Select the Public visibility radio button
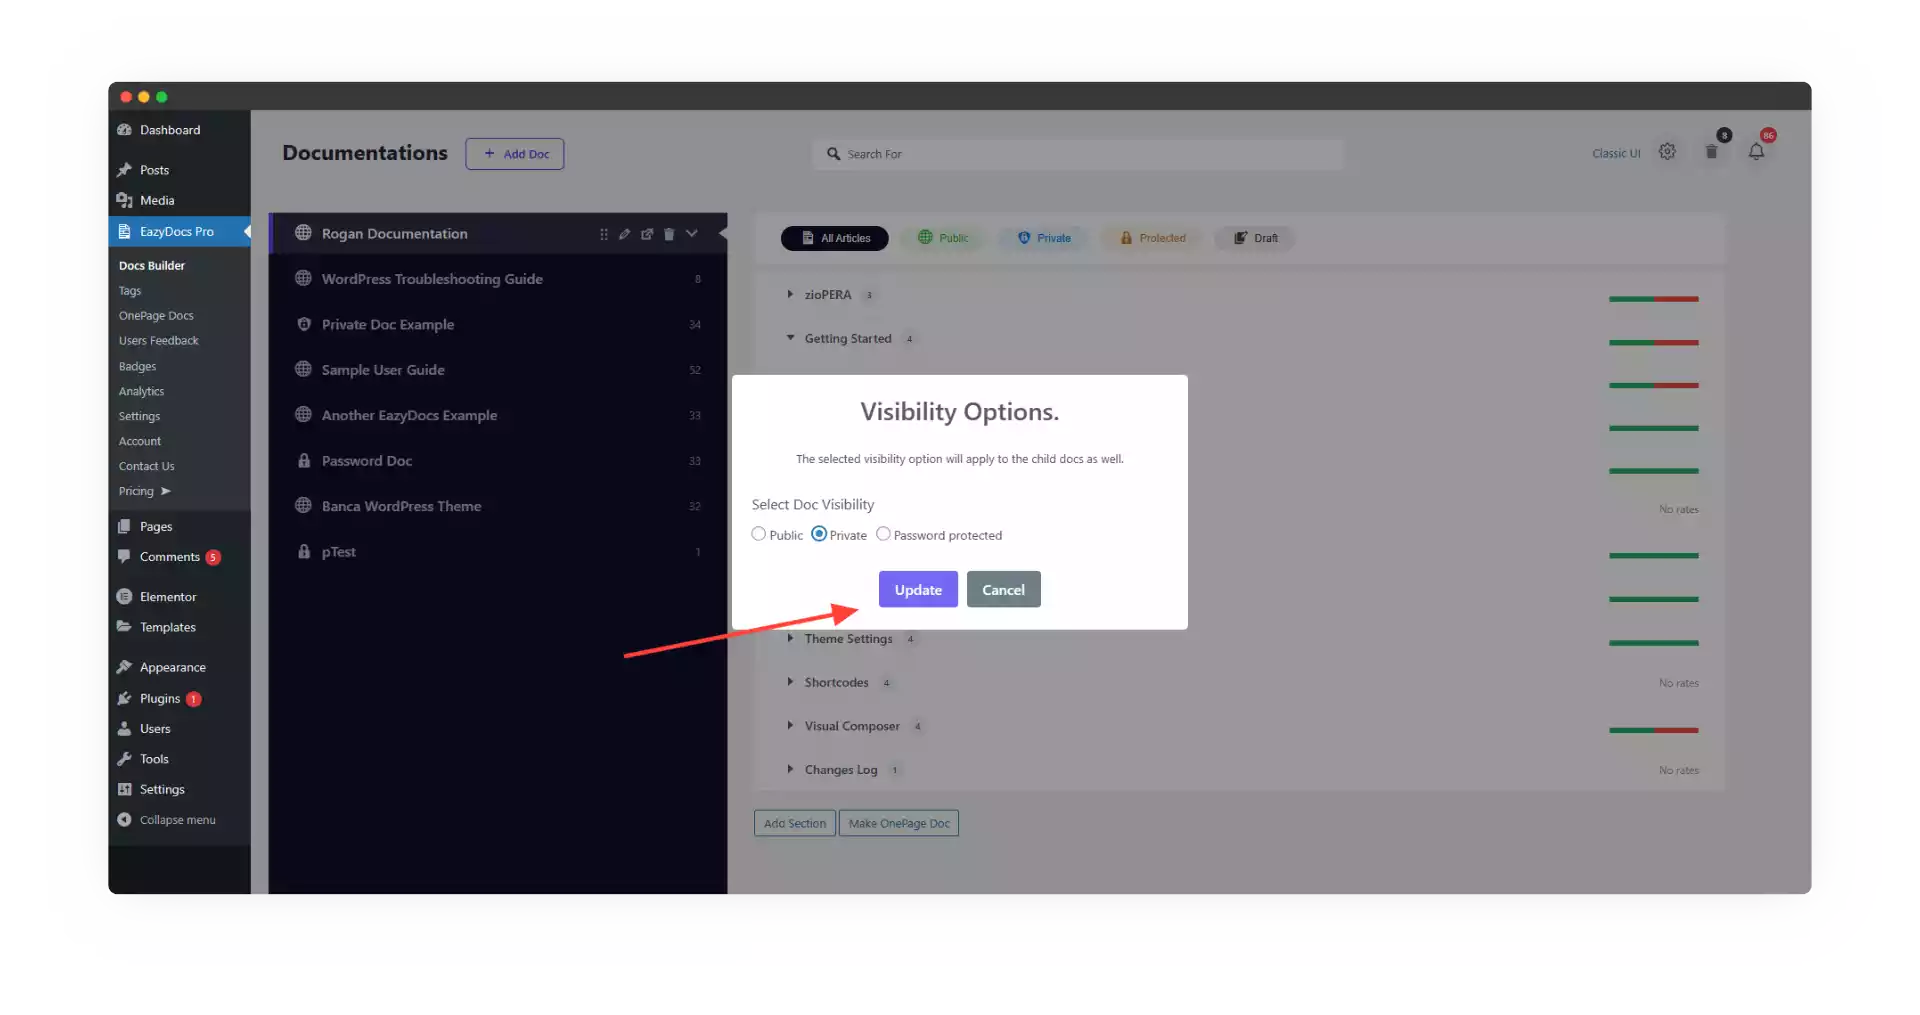 pos(758,534)
